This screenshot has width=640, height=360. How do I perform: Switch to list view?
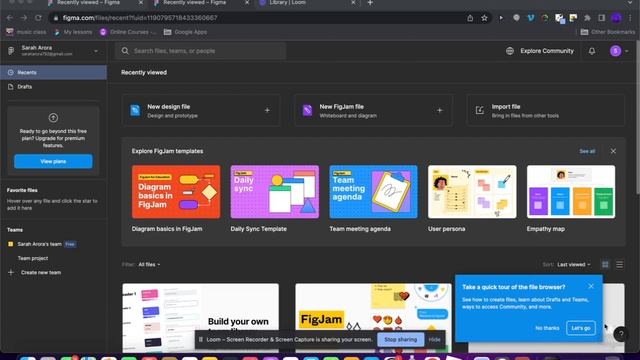[x=619, y=264]
